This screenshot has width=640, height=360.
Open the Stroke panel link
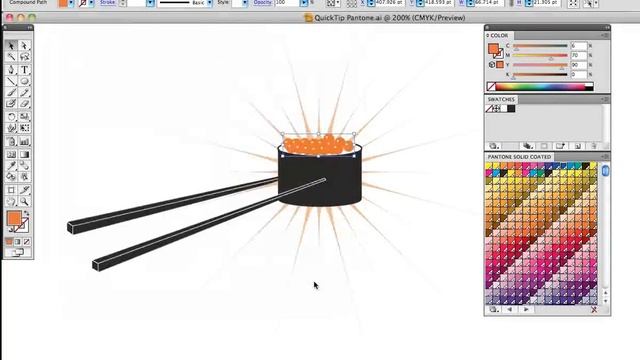pos(108,2)
